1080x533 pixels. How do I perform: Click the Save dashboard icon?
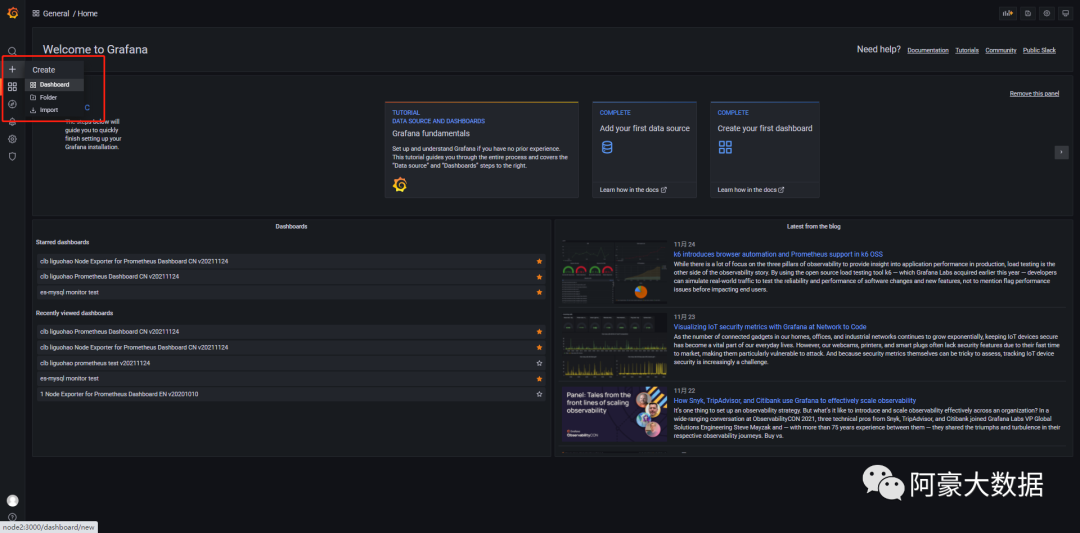click(1028, 13)
